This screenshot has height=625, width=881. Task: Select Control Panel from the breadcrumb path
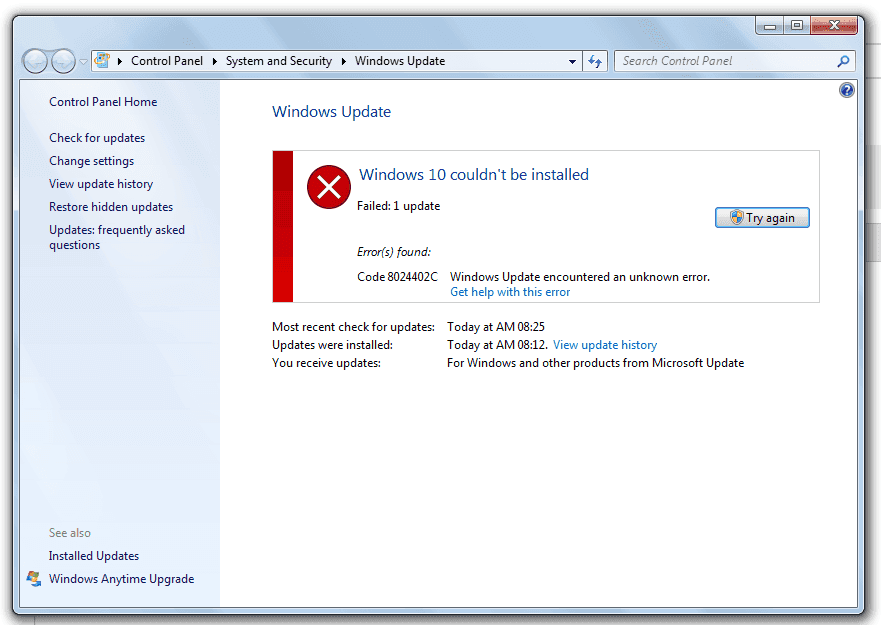167,60
